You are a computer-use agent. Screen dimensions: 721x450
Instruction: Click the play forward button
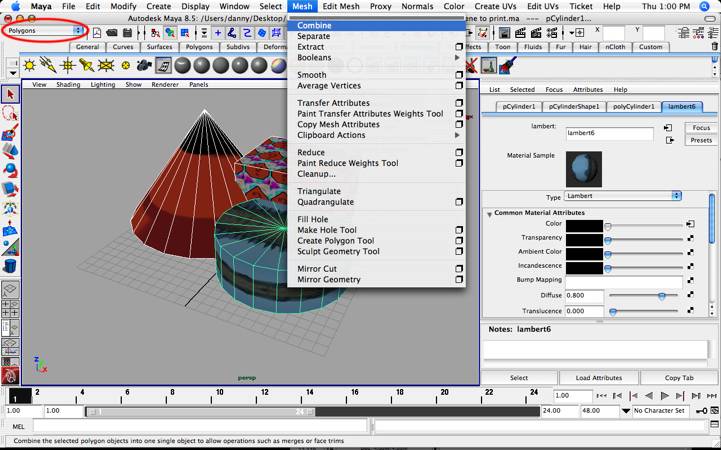[665, 397]
